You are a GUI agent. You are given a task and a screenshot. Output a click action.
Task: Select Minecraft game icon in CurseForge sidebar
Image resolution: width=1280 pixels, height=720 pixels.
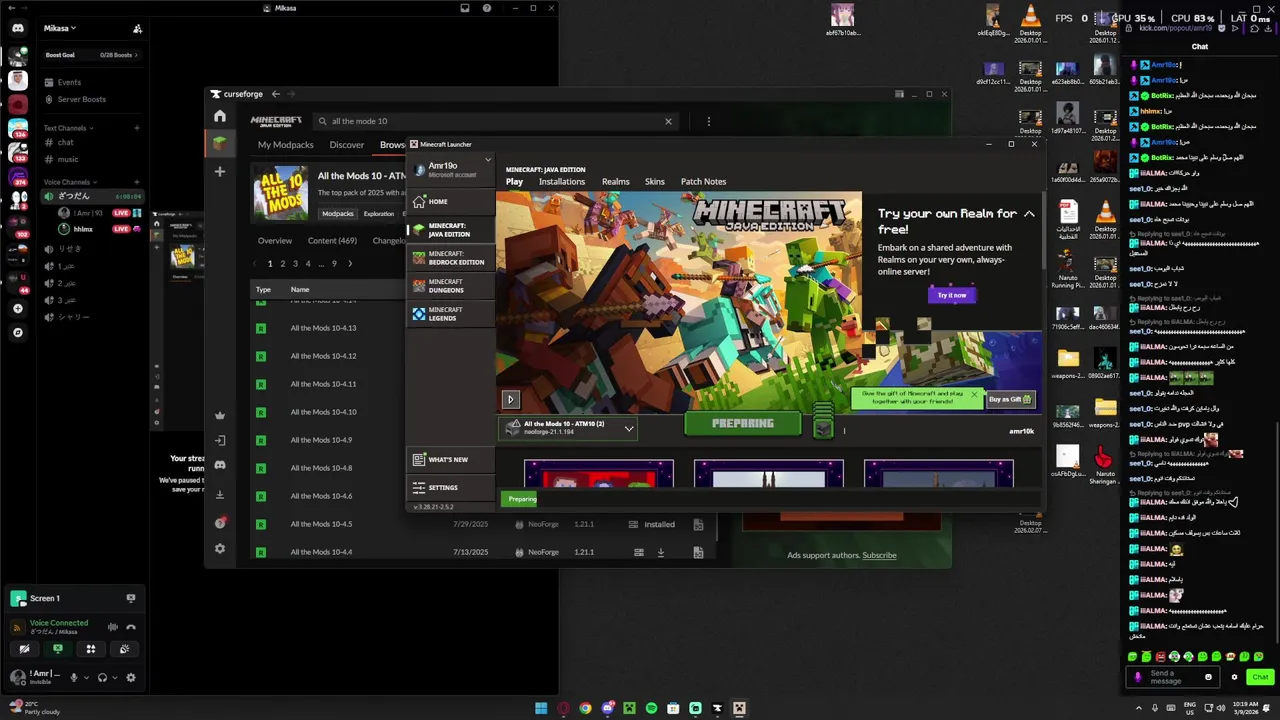(x=220, y=143)
